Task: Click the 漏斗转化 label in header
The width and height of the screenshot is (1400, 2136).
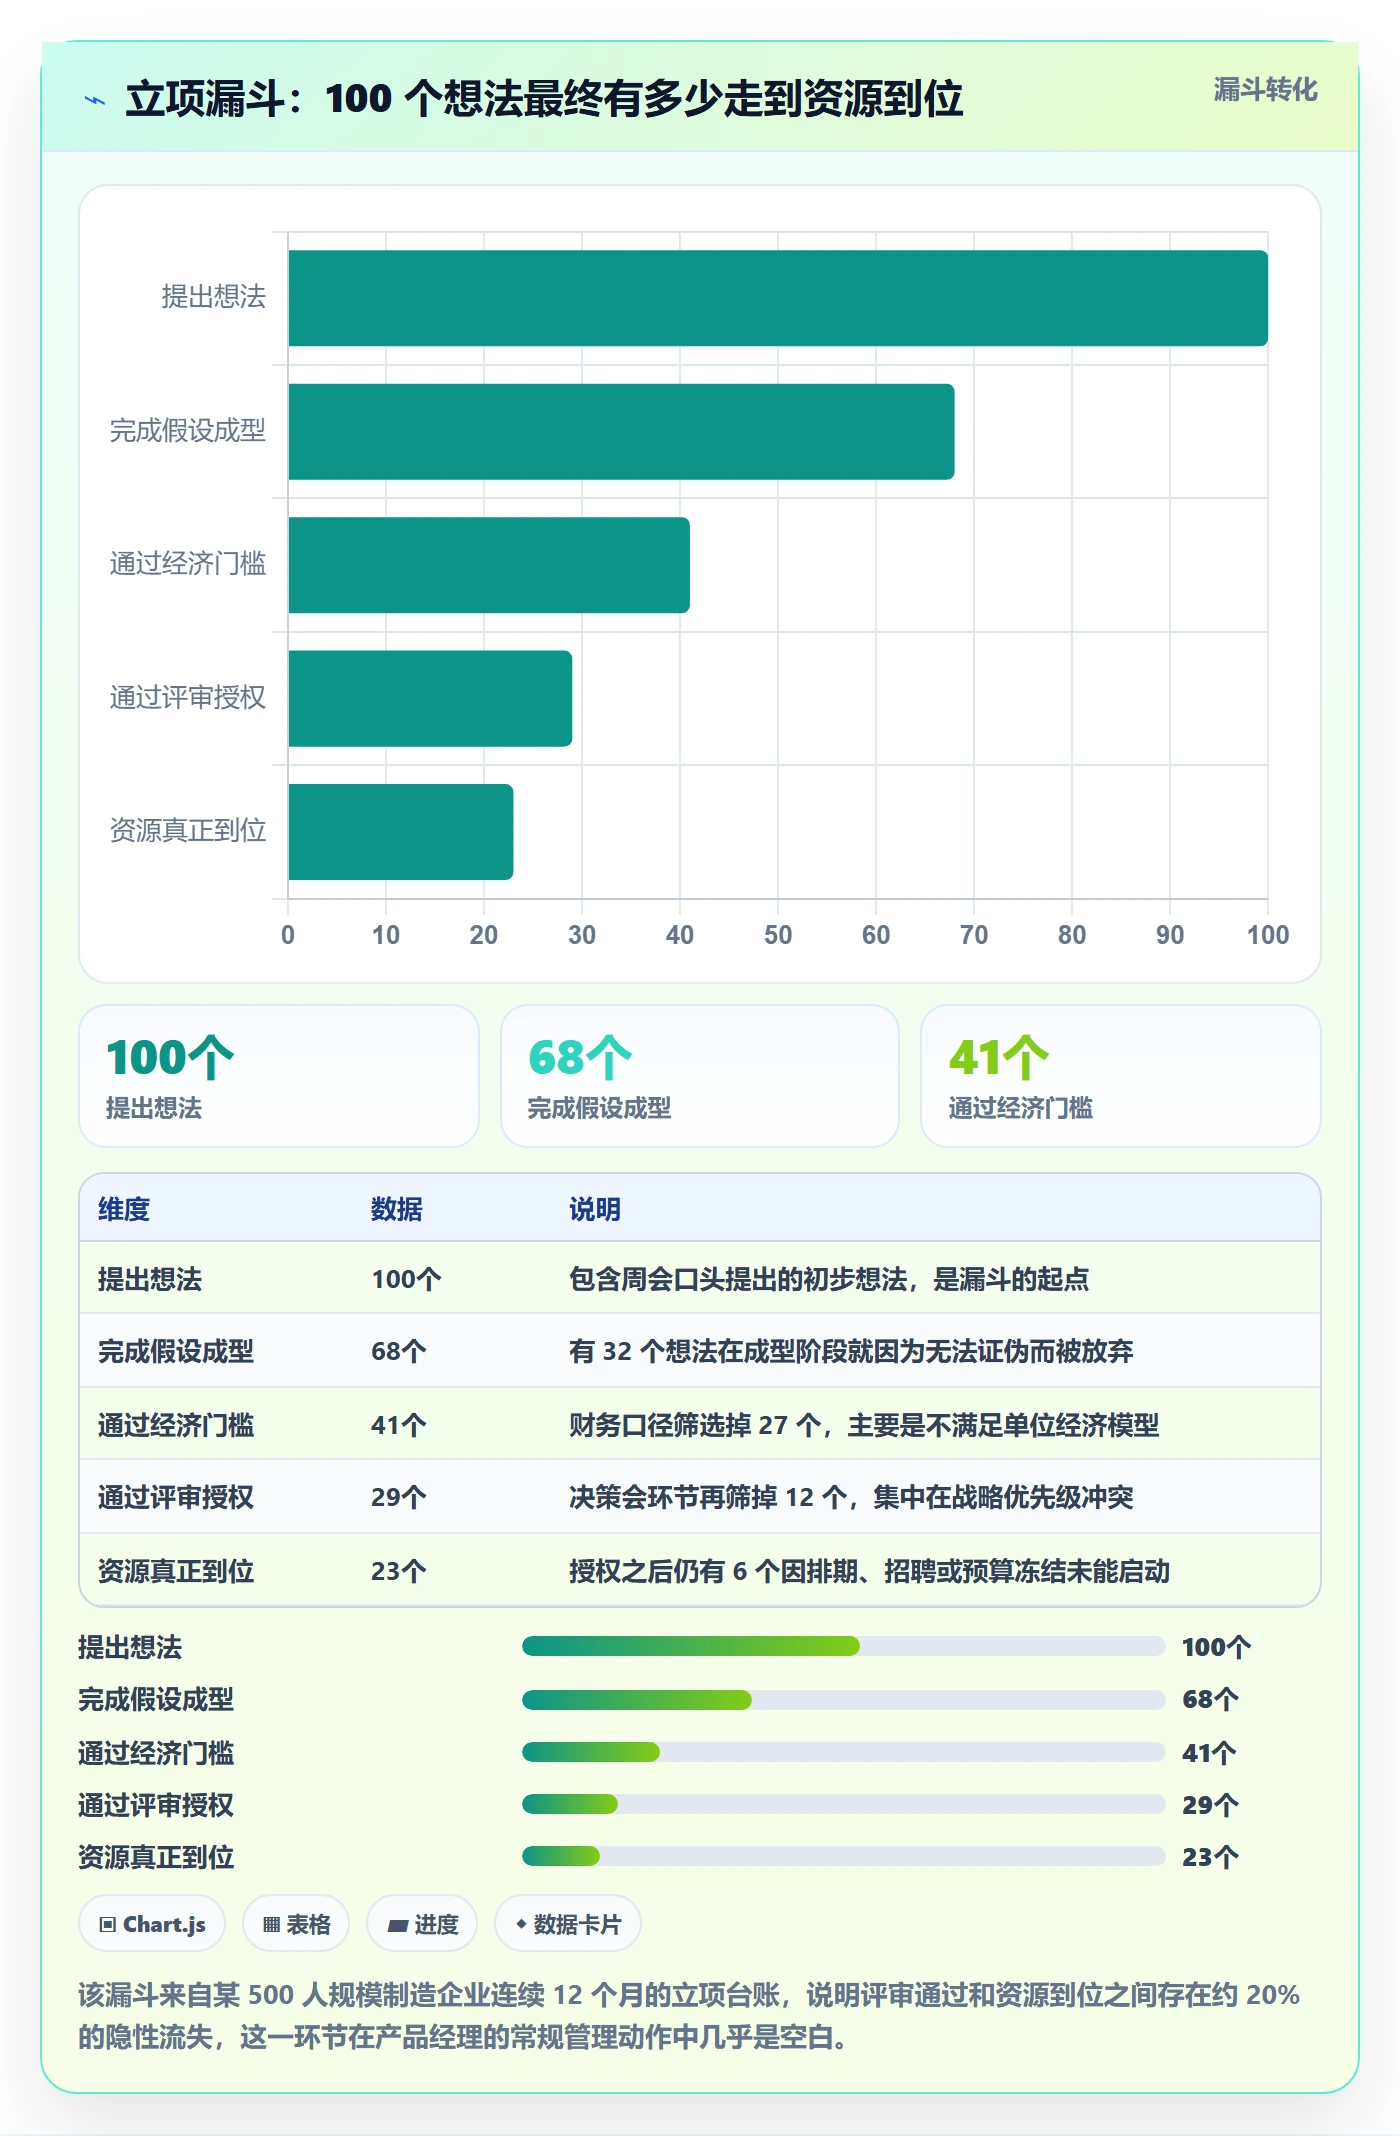Action: tap(1265, 90)
